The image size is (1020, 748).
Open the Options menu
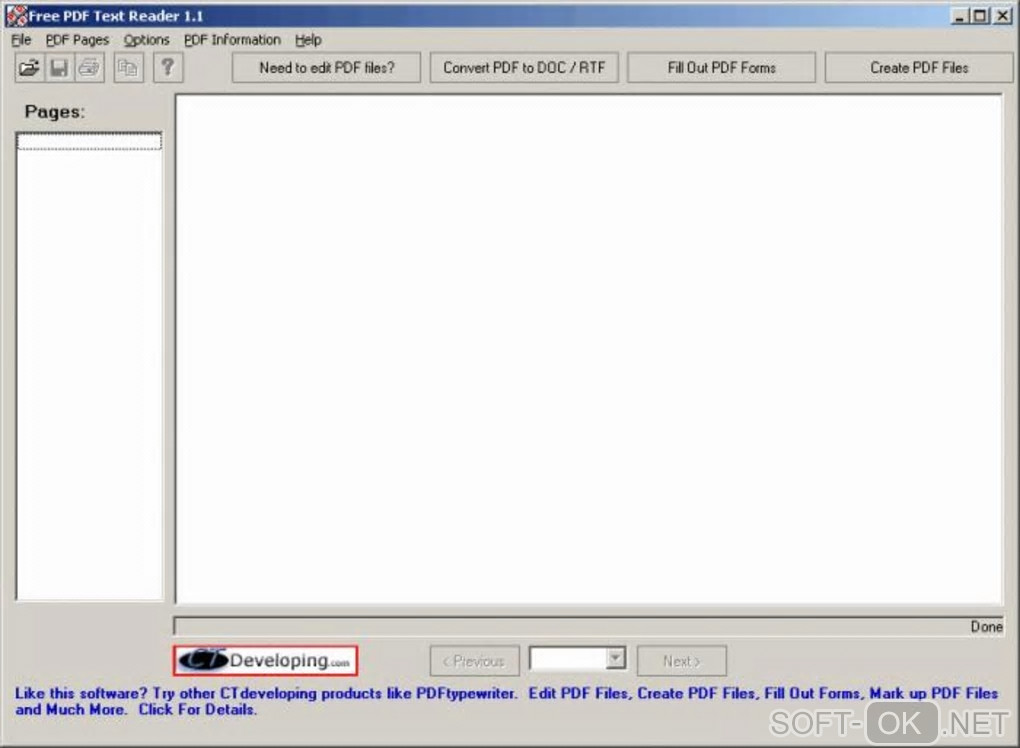(x=146, y=40)
